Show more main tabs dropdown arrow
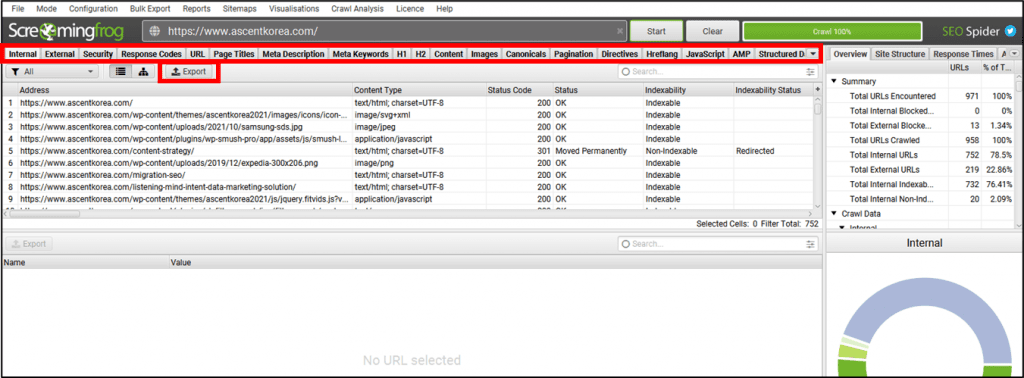 click(812, 54)
